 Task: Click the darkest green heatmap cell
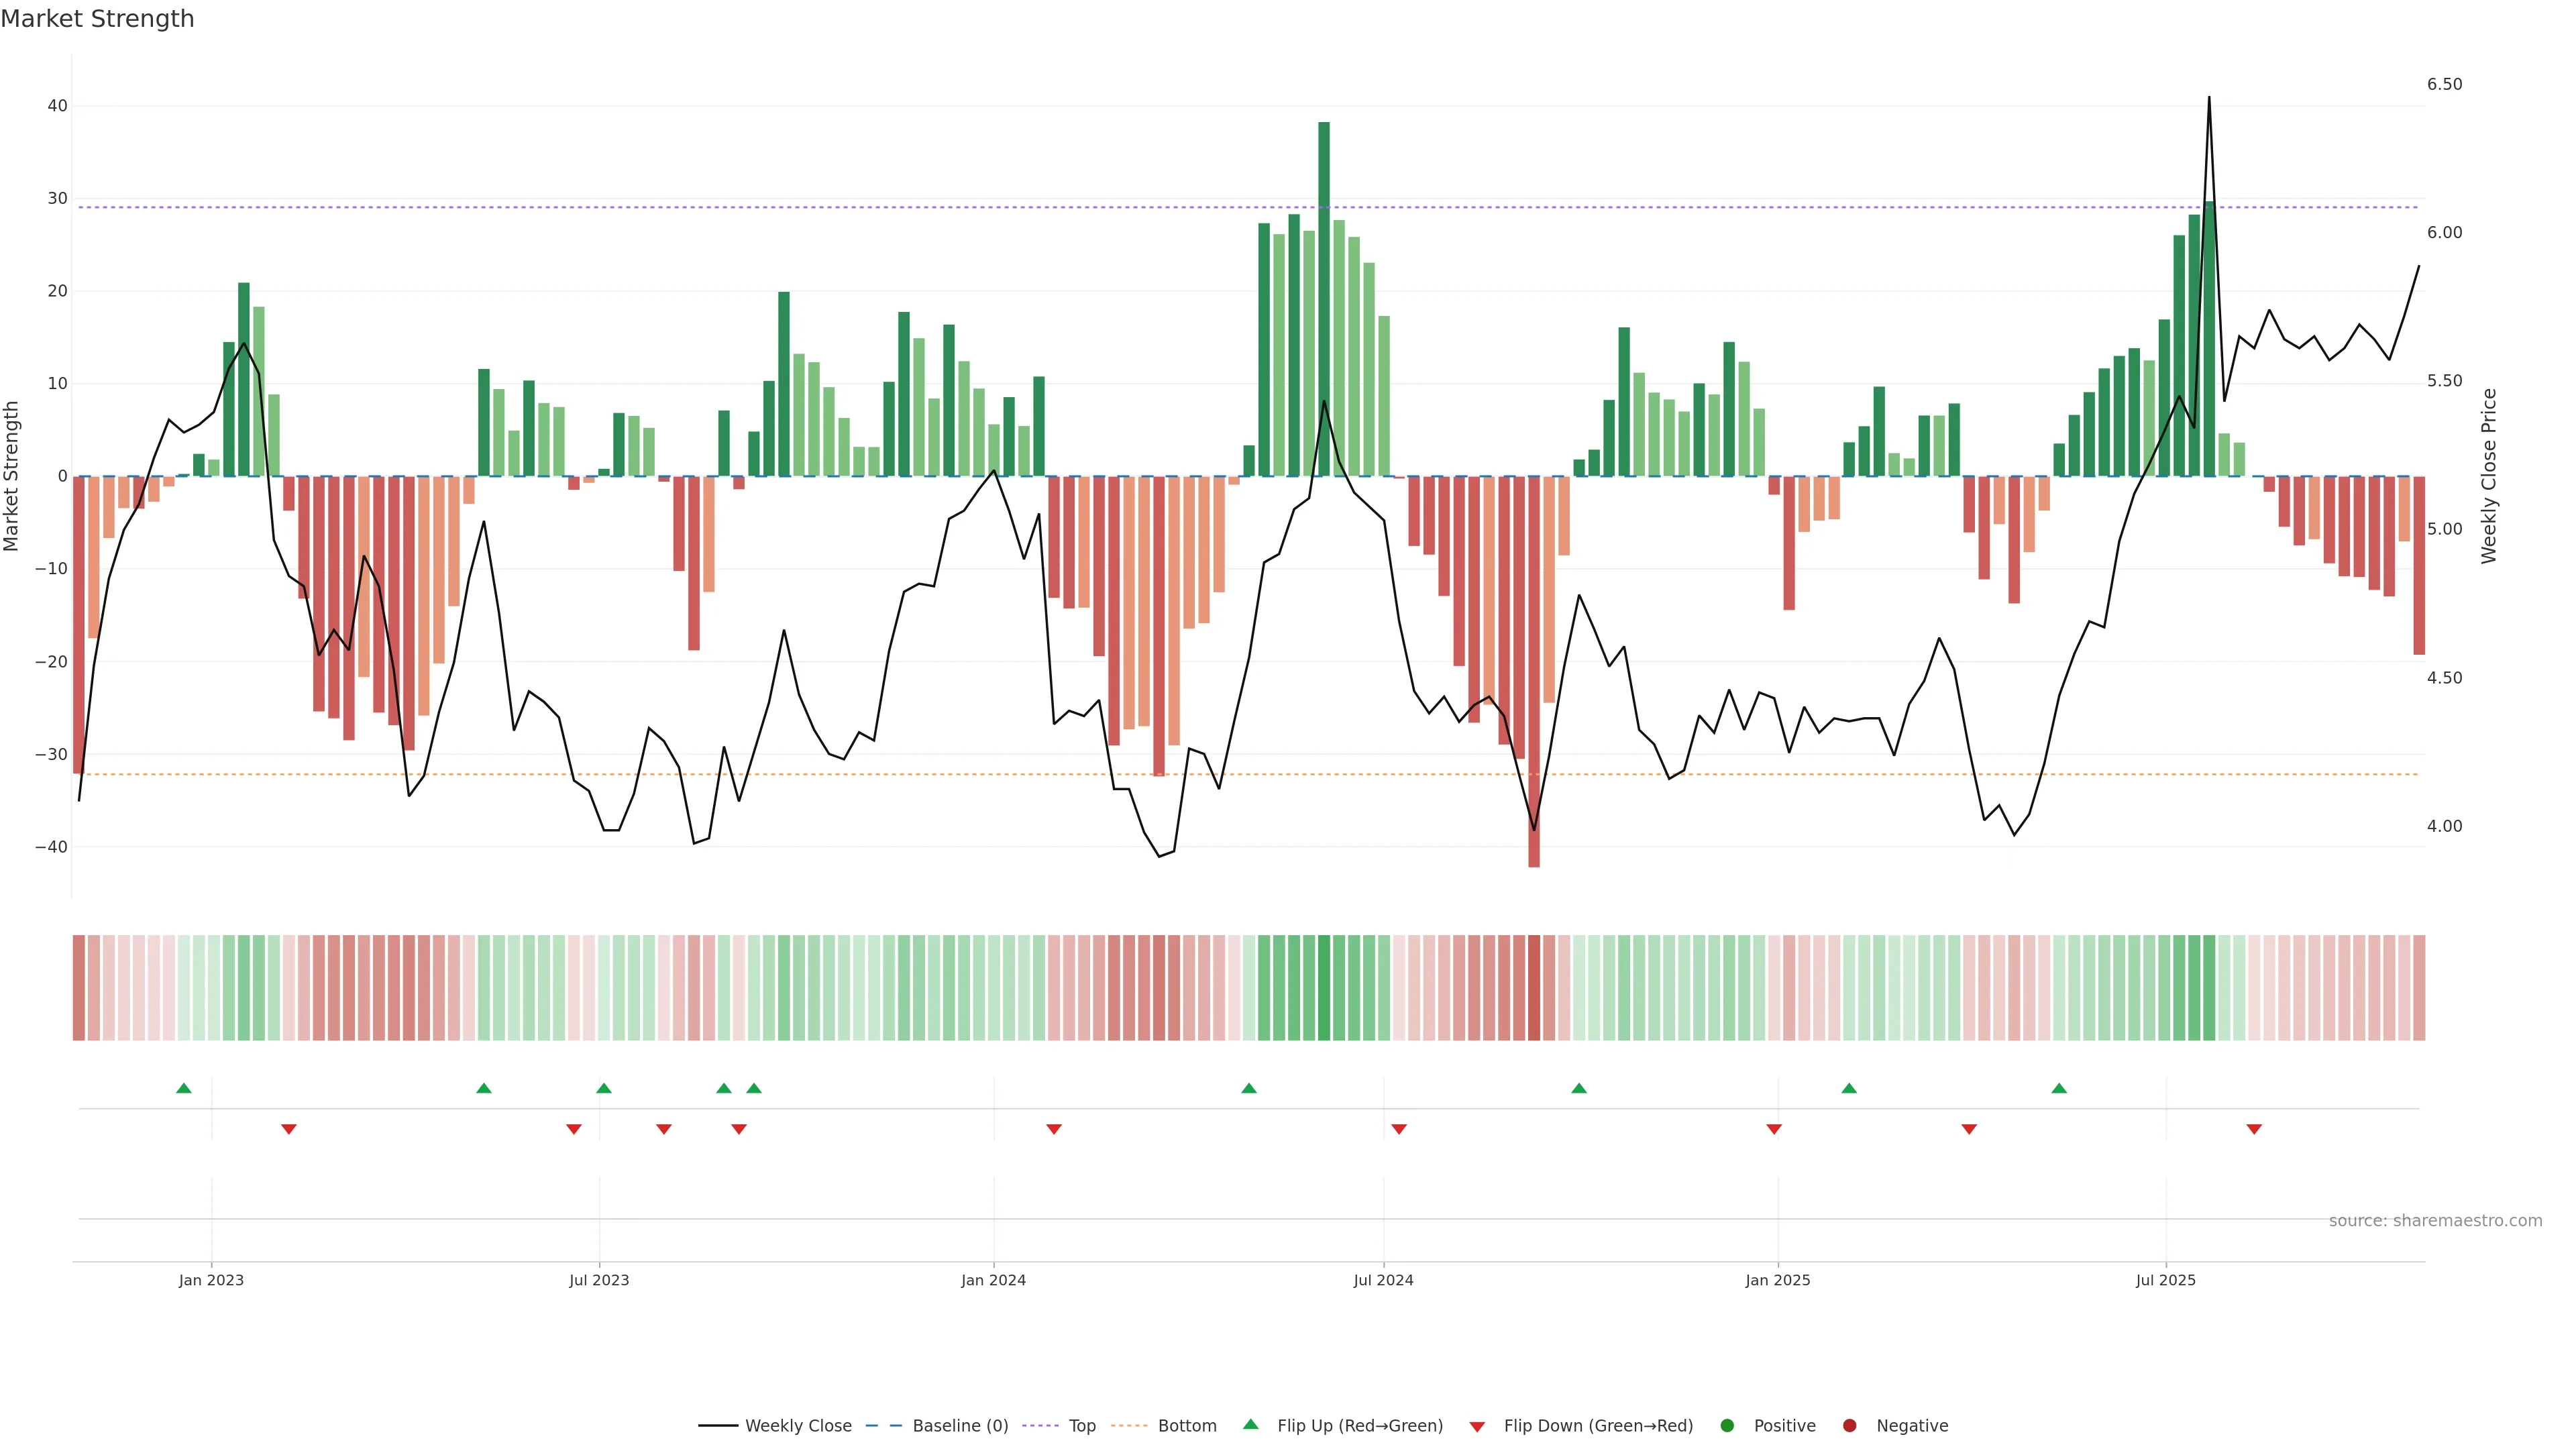pos(1324,988)
